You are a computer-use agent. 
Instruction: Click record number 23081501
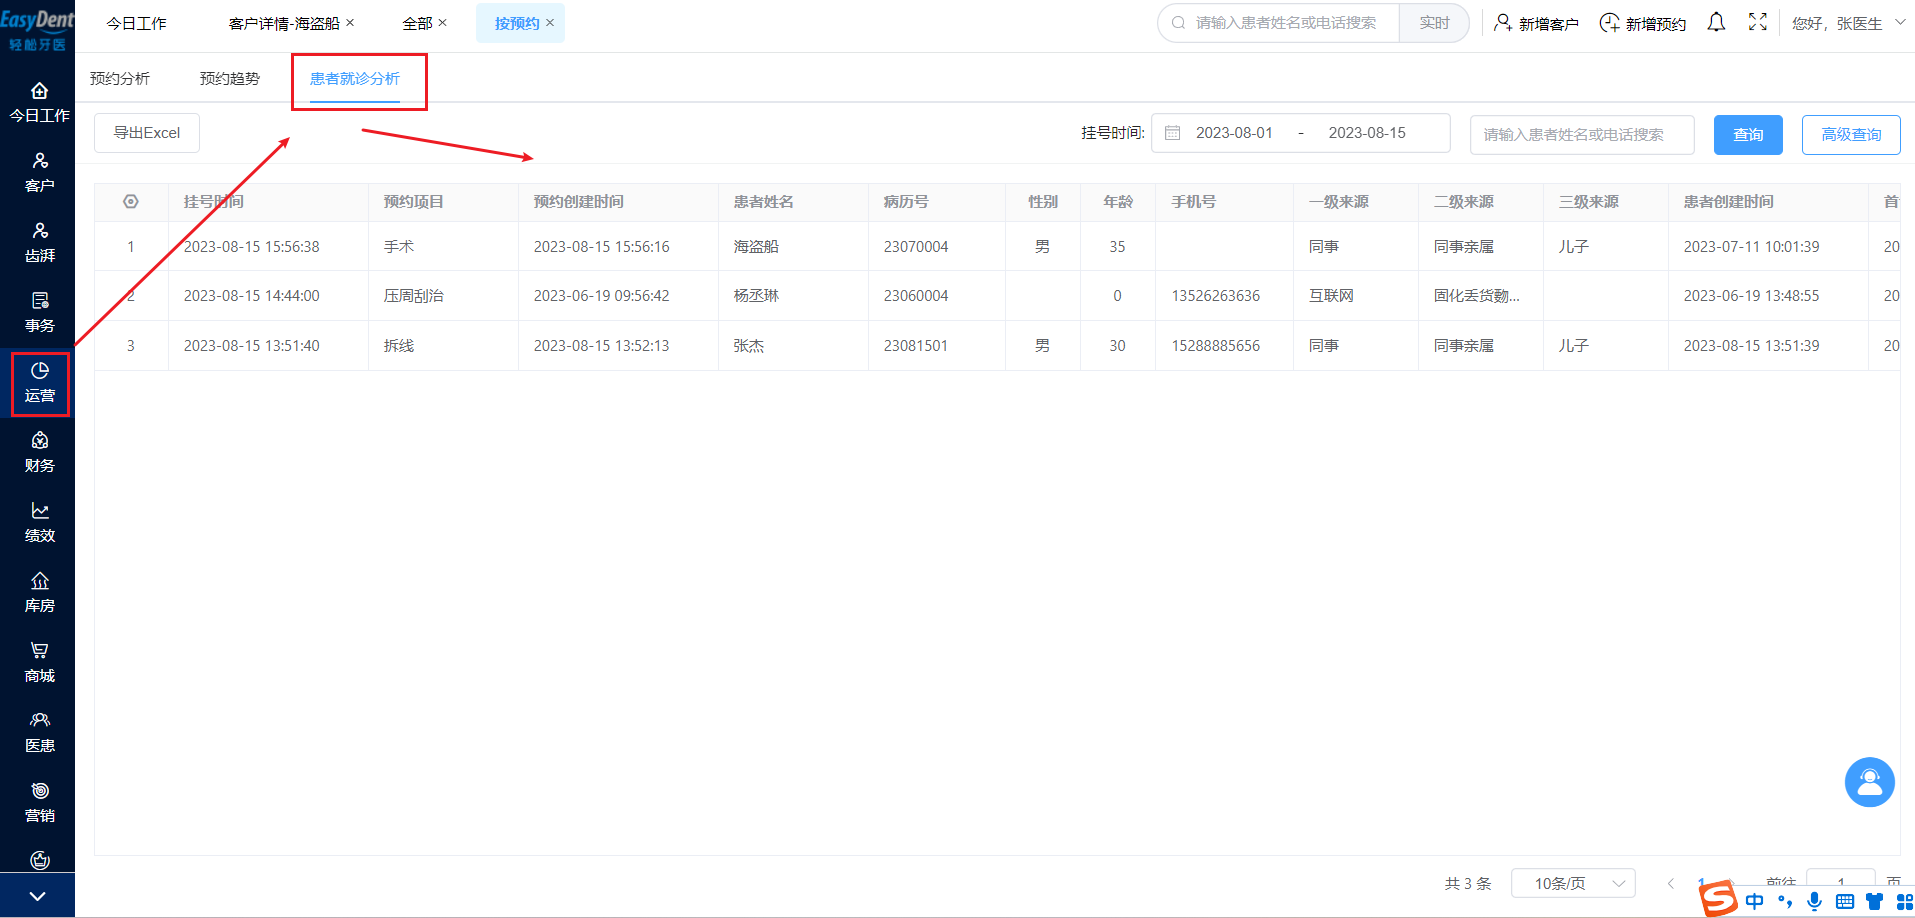tap(916, 346)
